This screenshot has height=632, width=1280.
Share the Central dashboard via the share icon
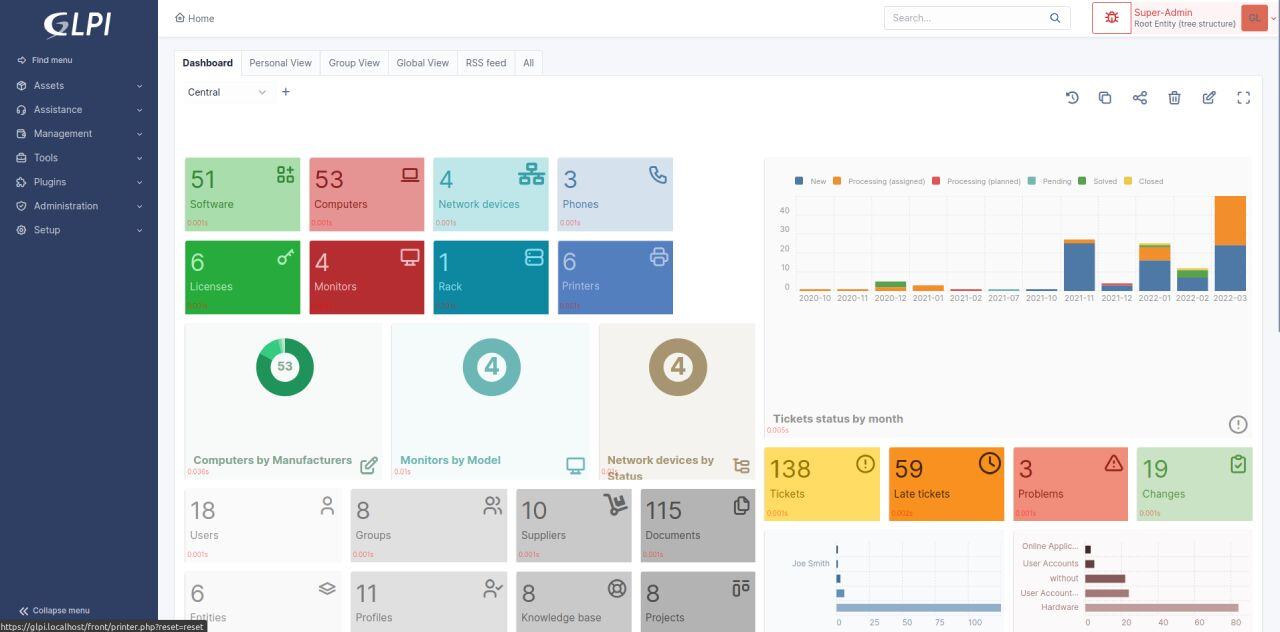pos(1140,97)
